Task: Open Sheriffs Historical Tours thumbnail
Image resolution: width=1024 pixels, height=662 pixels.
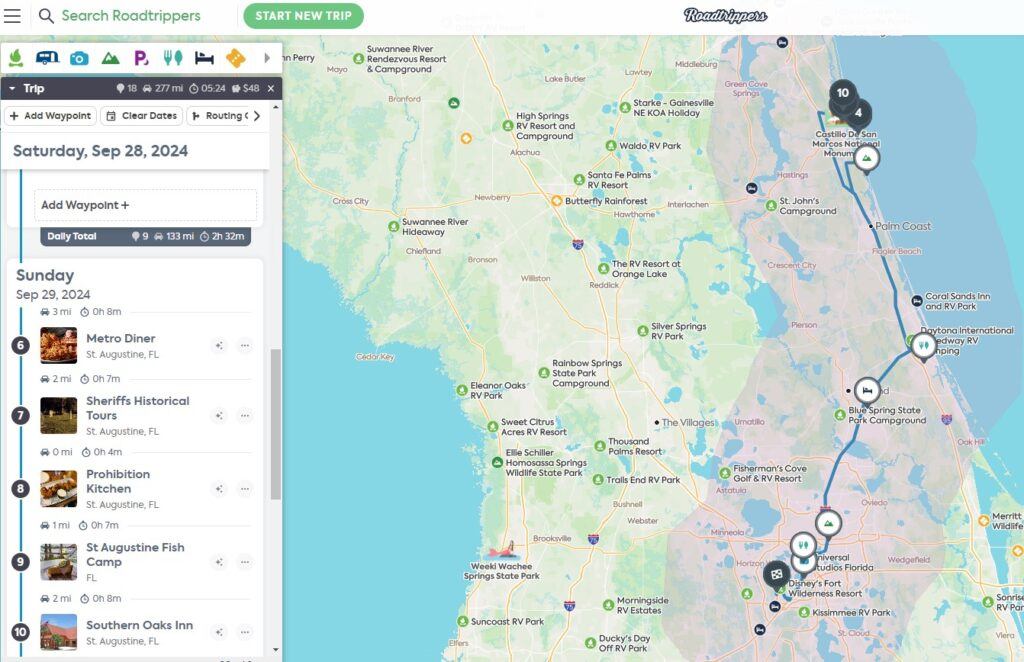Action: coord(59,416)
